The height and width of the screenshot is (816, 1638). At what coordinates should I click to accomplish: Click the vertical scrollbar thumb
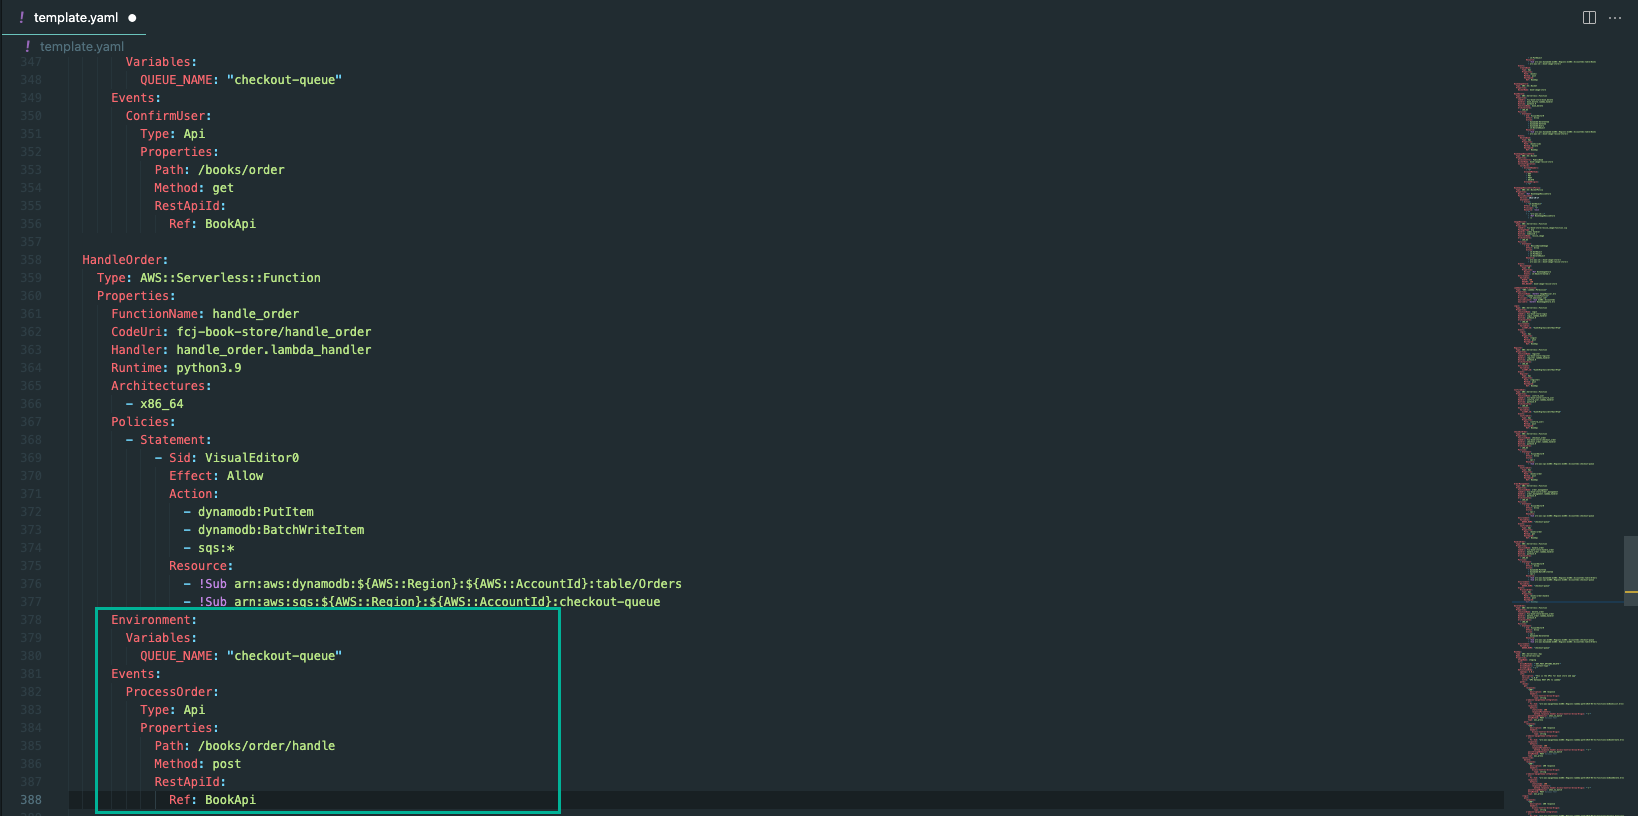point(1631,572)
